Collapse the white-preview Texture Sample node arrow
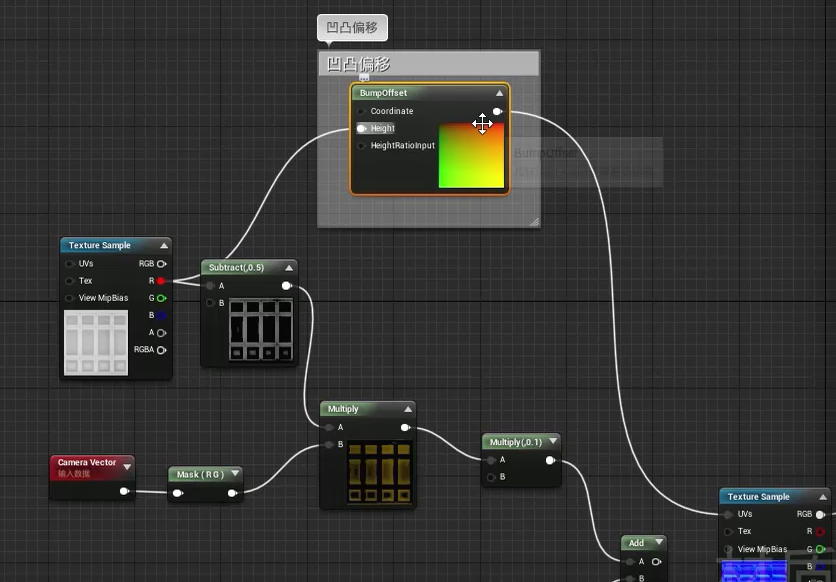Image resolution: width=836 pixels, height=582 pixels. point(164,246)
